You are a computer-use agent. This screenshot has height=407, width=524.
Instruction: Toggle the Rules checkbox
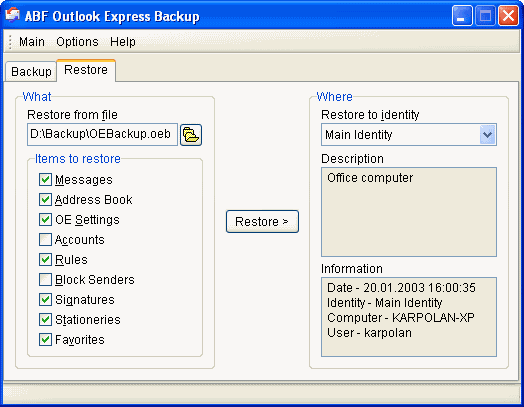click(45, 260)
